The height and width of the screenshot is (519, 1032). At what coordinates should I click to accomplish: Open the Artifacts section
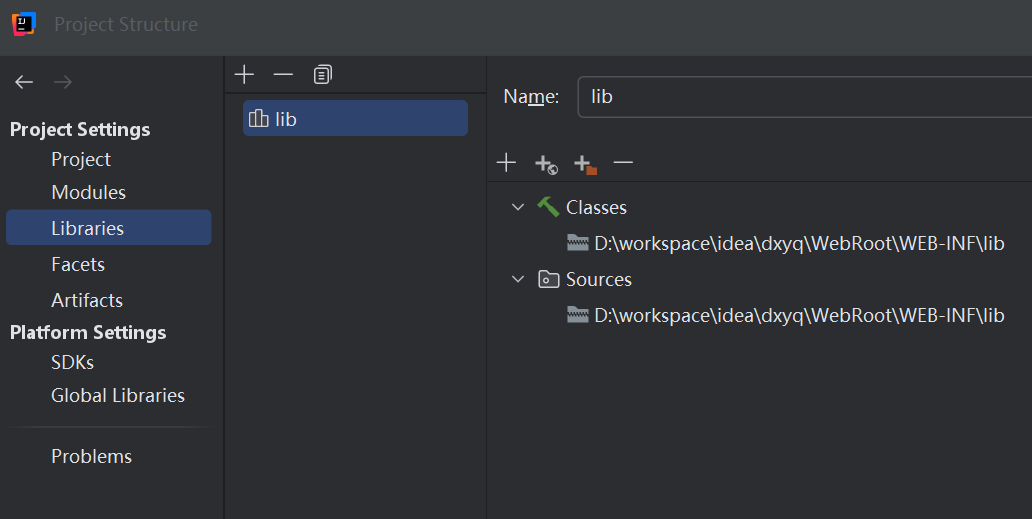[87, 300]
